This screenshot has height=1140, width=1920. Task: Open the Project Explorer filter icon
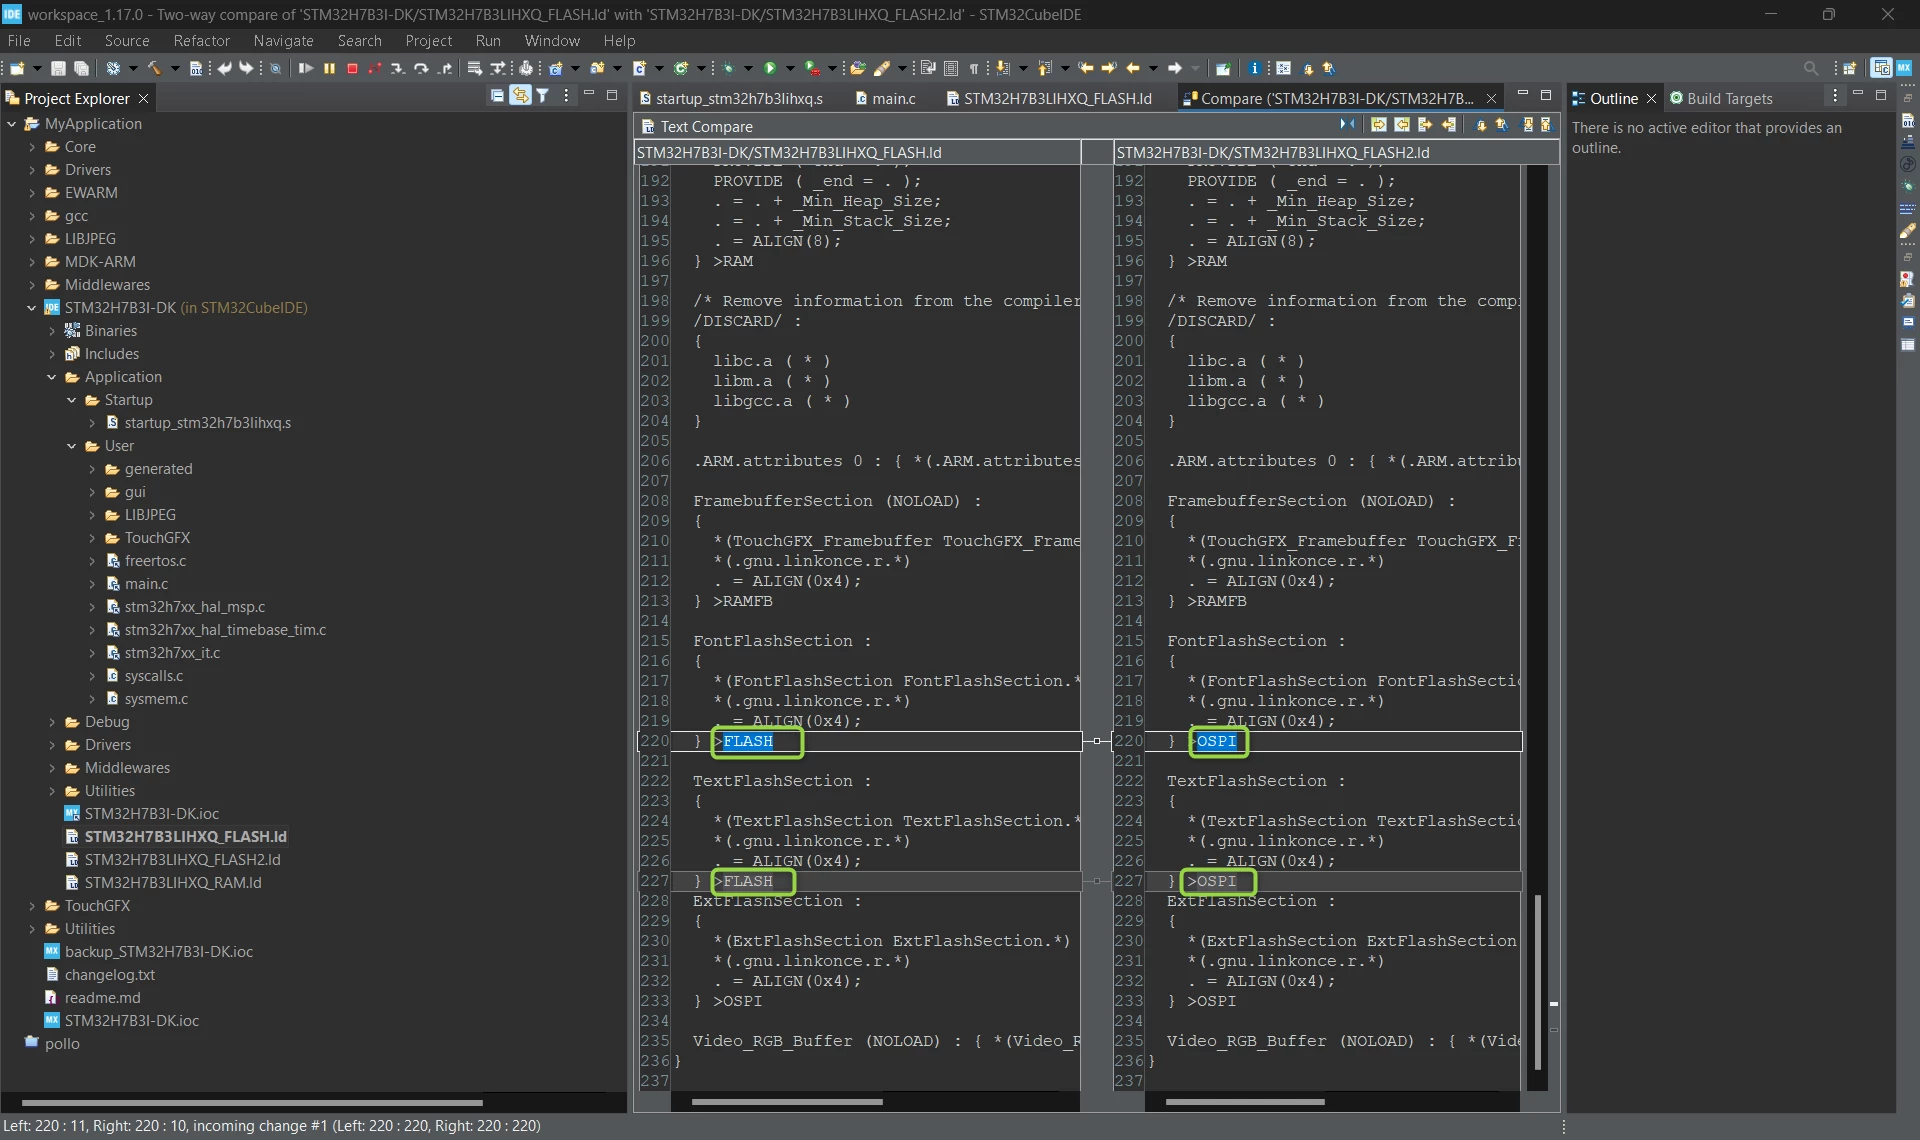pos(542,95)
